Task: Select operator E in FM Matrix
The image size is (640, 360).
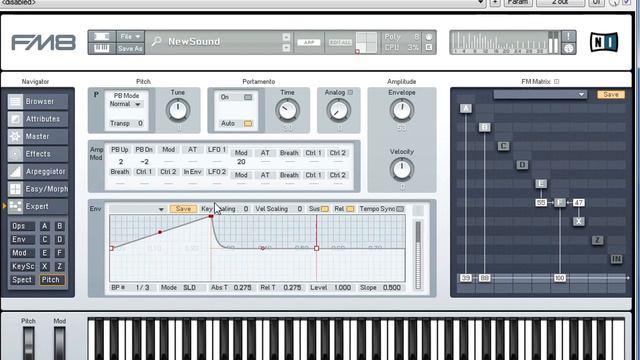Action: (x=541, y=184)
